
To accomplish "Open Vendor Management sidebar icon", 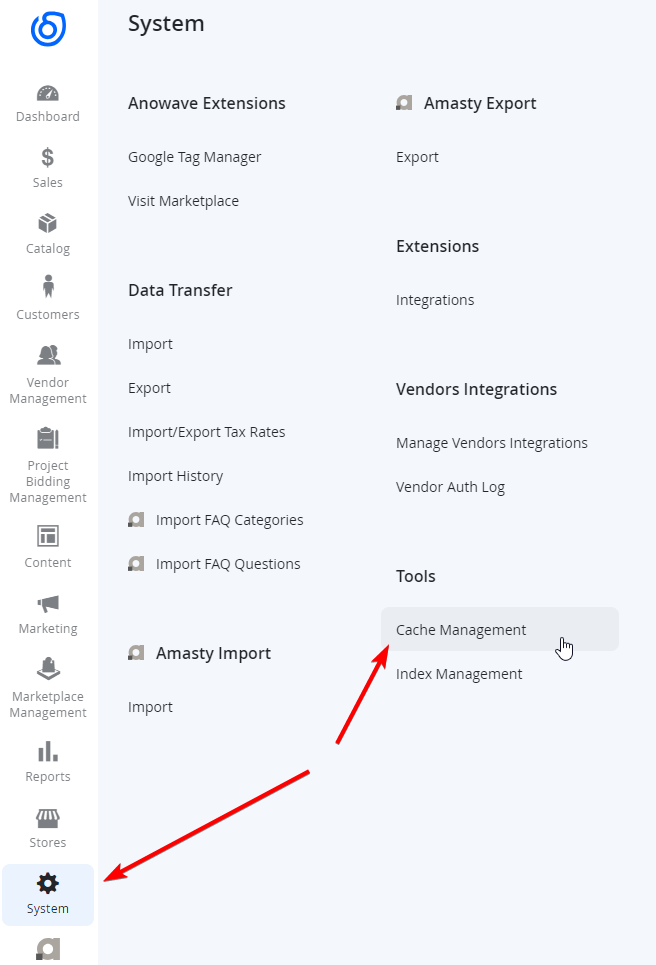I will [48, 355].
